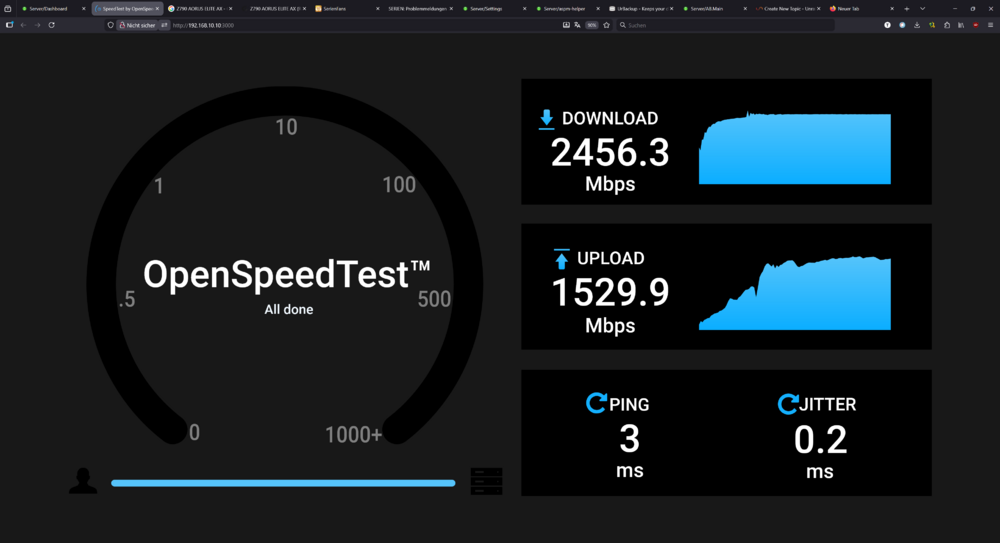Click the 100 gauge label
1000x543 pixels.
point(399,185)
